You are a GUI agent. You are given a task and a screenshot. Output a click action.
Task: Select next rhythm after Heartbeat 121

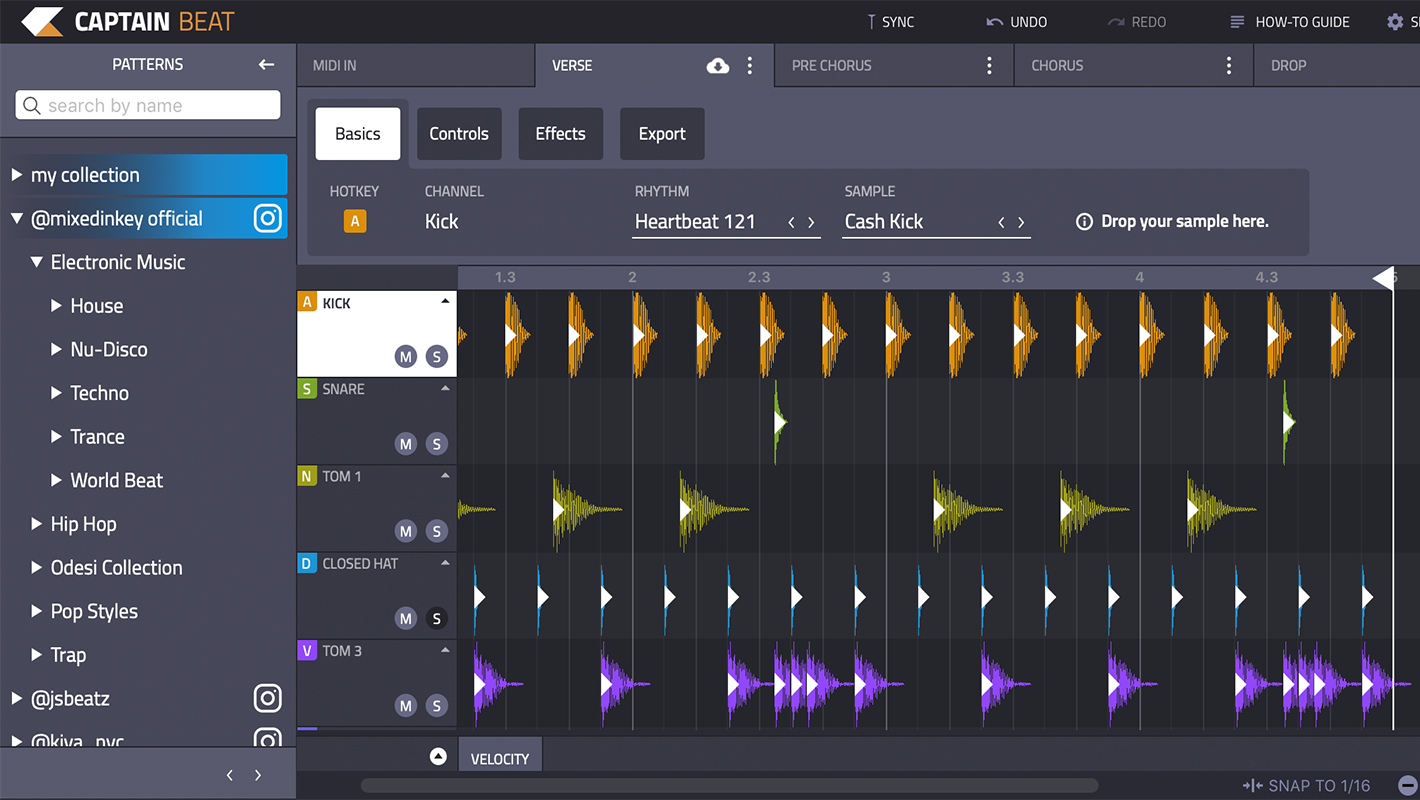point(811,223)
